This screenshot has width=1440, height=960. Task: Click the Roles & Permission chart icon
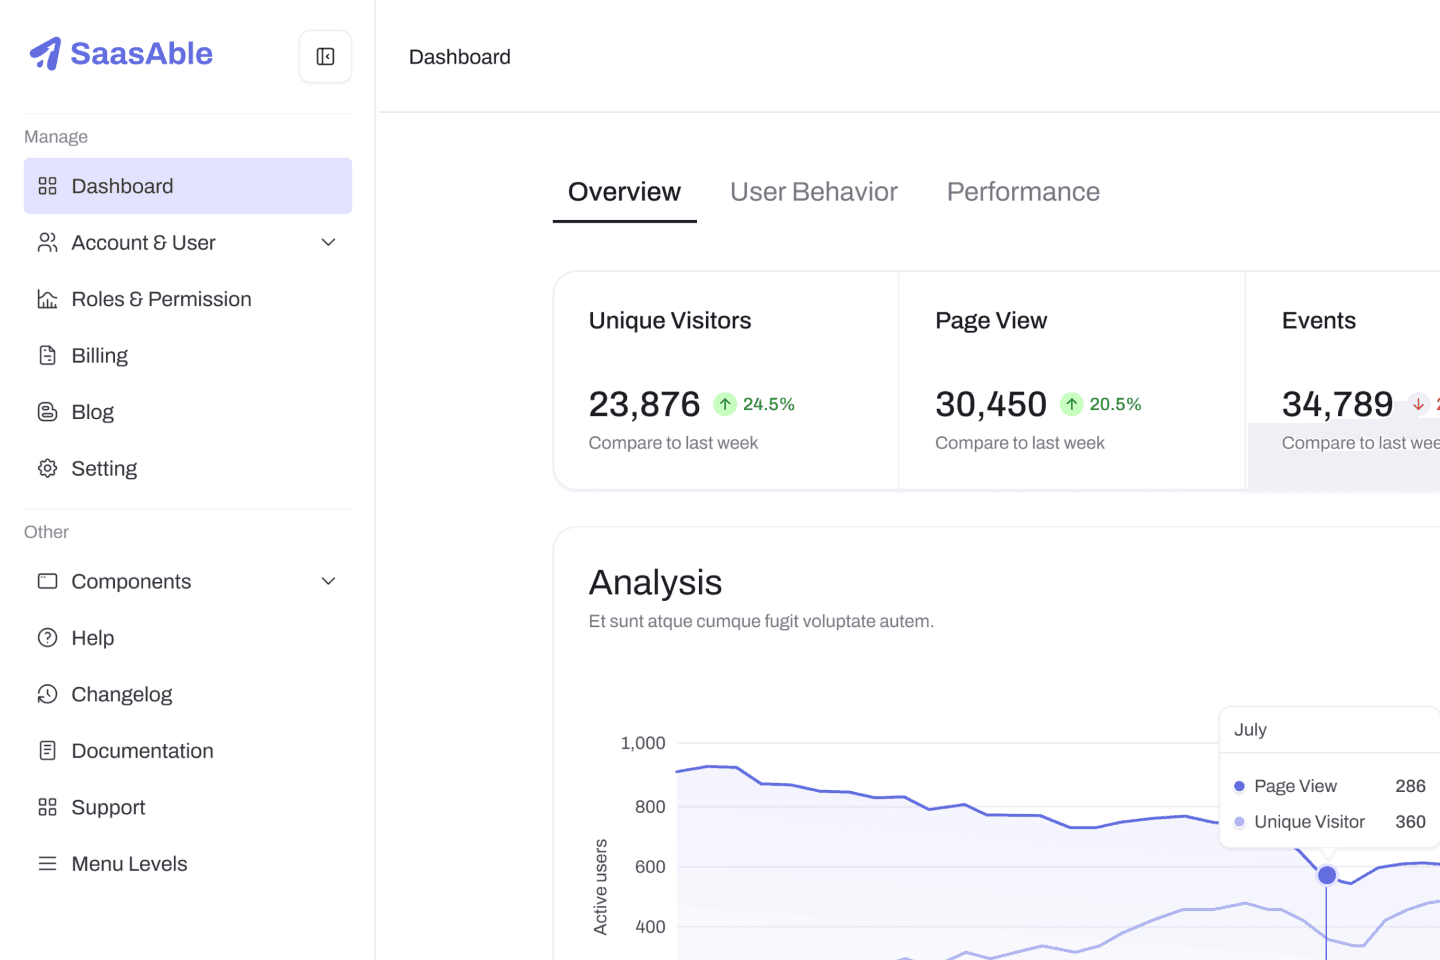click(x=47, y=299)
